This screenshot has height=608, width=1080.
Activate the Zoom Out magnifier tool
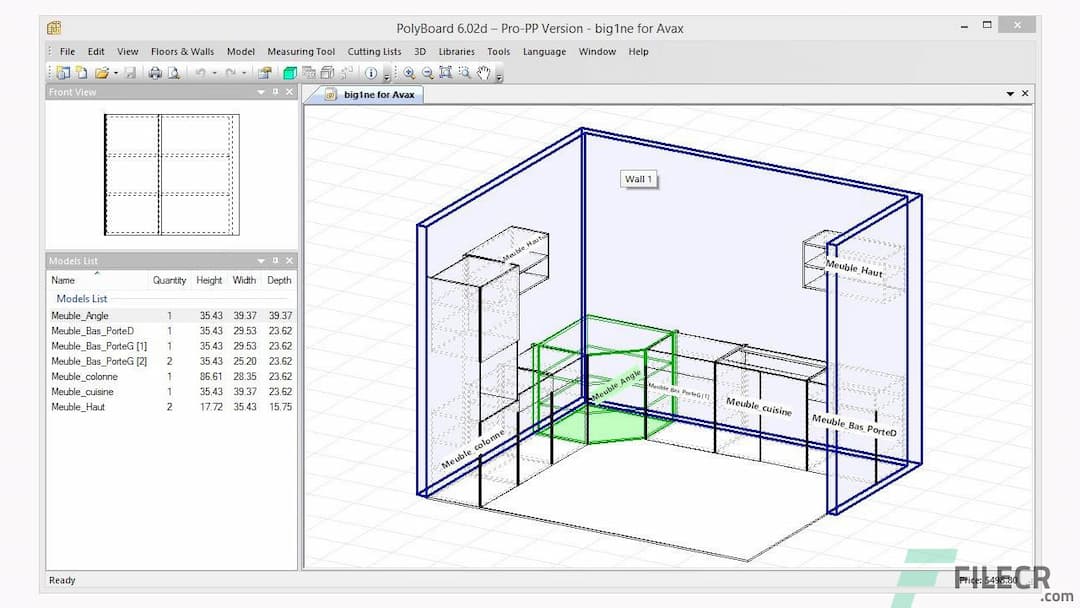click(425, 72)
